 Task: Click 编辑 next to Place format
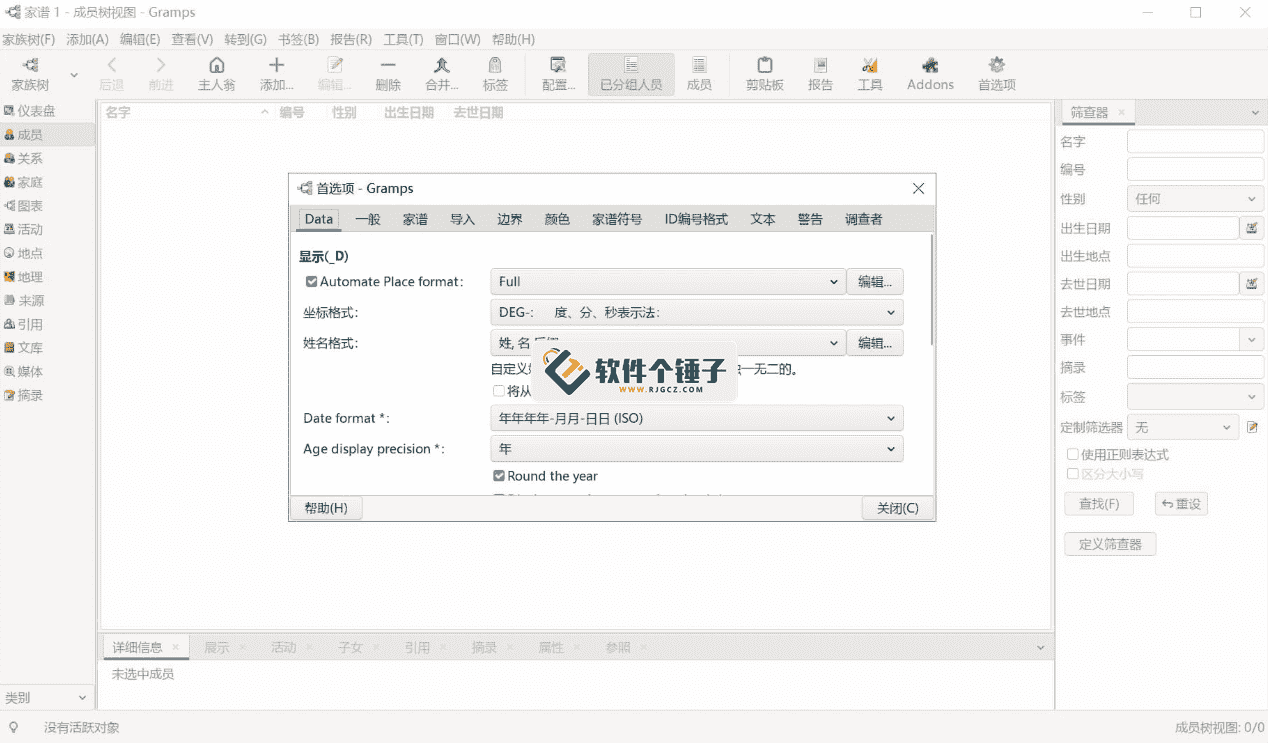(875, 282)
